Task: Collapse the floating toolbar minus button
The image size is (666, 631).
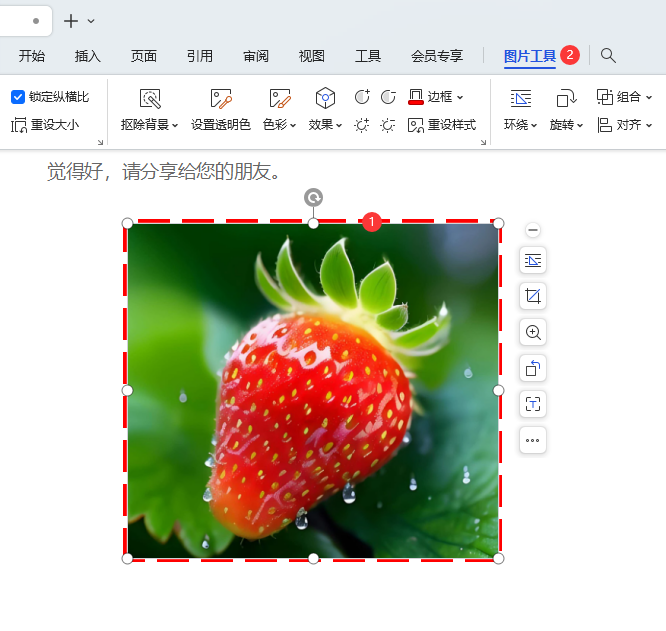Action: (533, 230)
